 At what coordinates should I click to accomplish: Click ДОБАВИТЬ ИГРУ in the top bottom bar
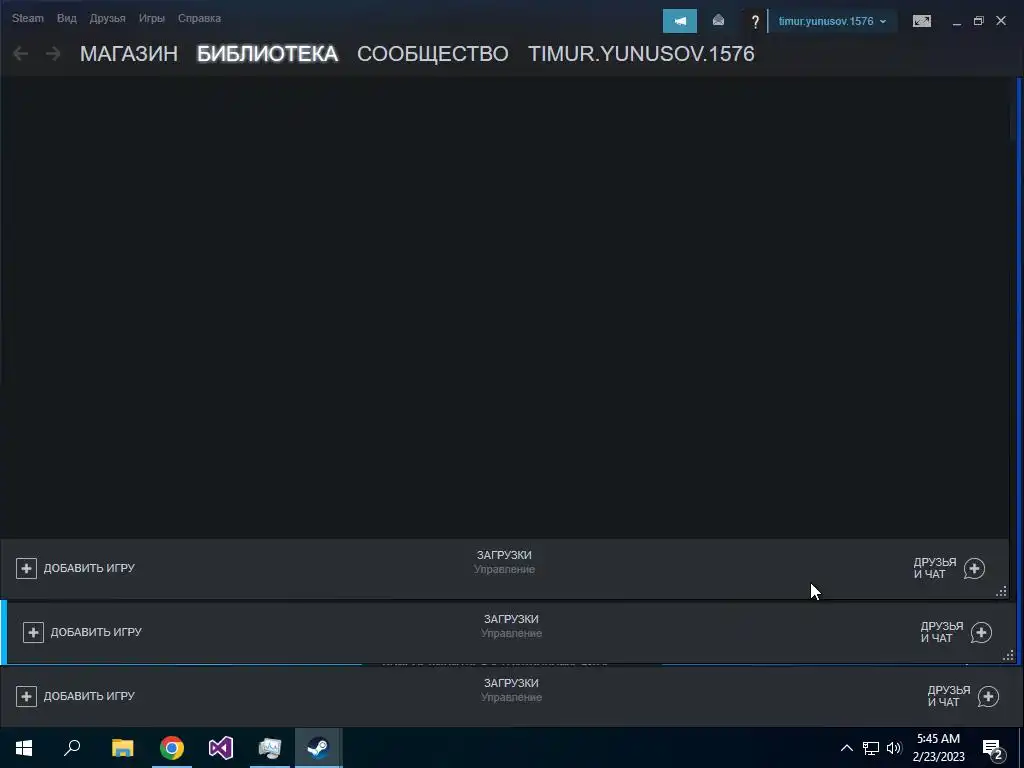89,568
